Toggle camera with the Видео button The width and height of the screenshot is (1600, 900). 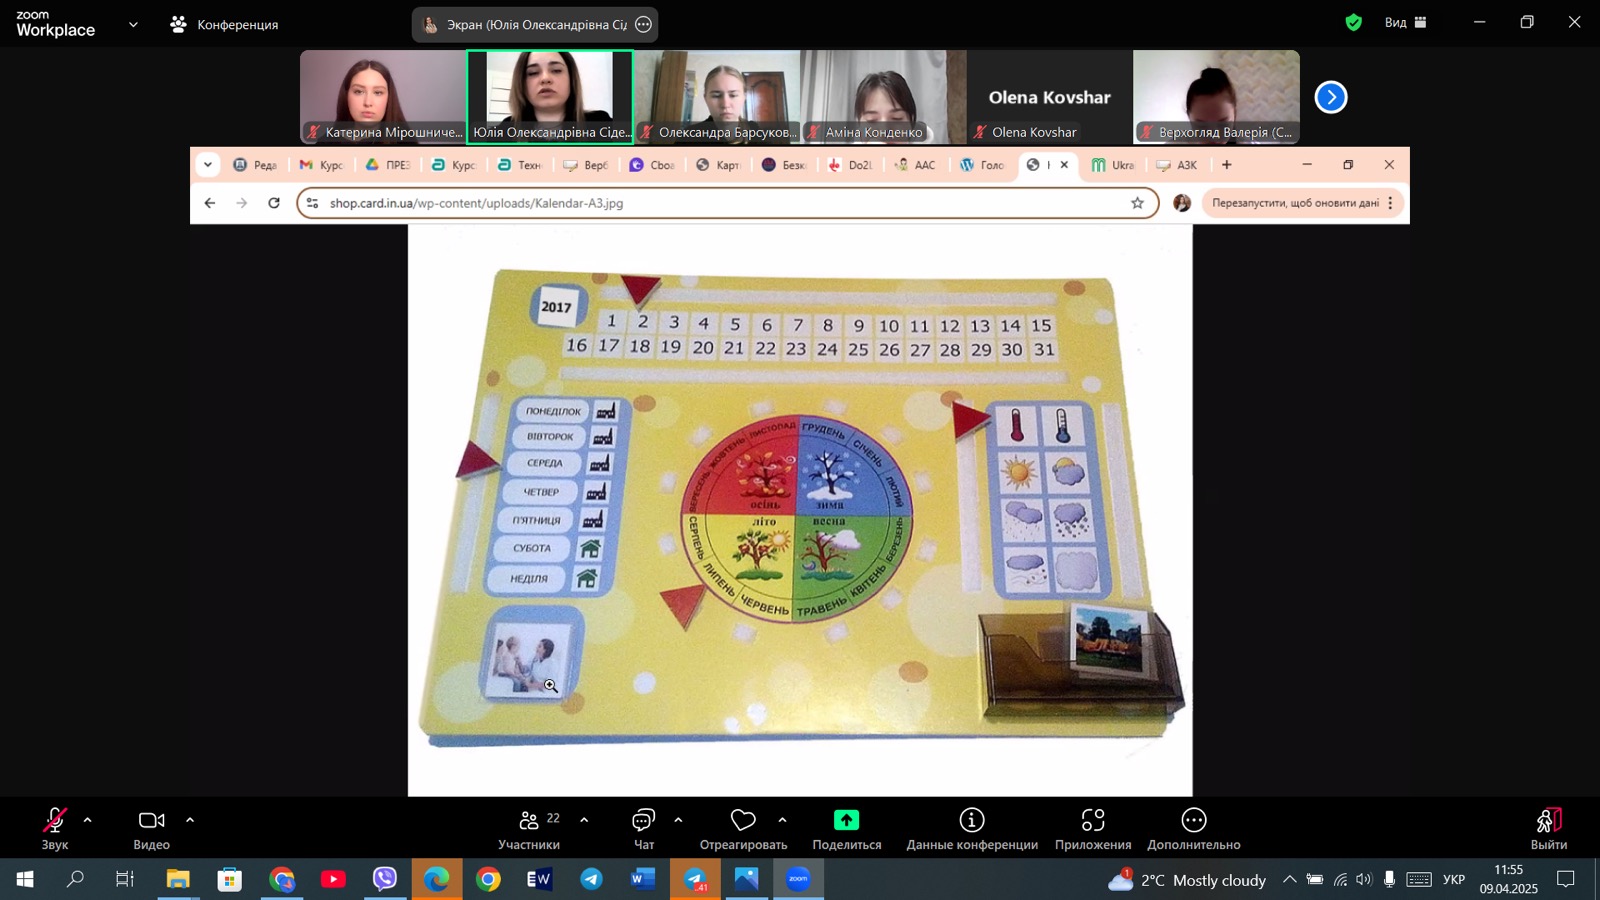151,829
